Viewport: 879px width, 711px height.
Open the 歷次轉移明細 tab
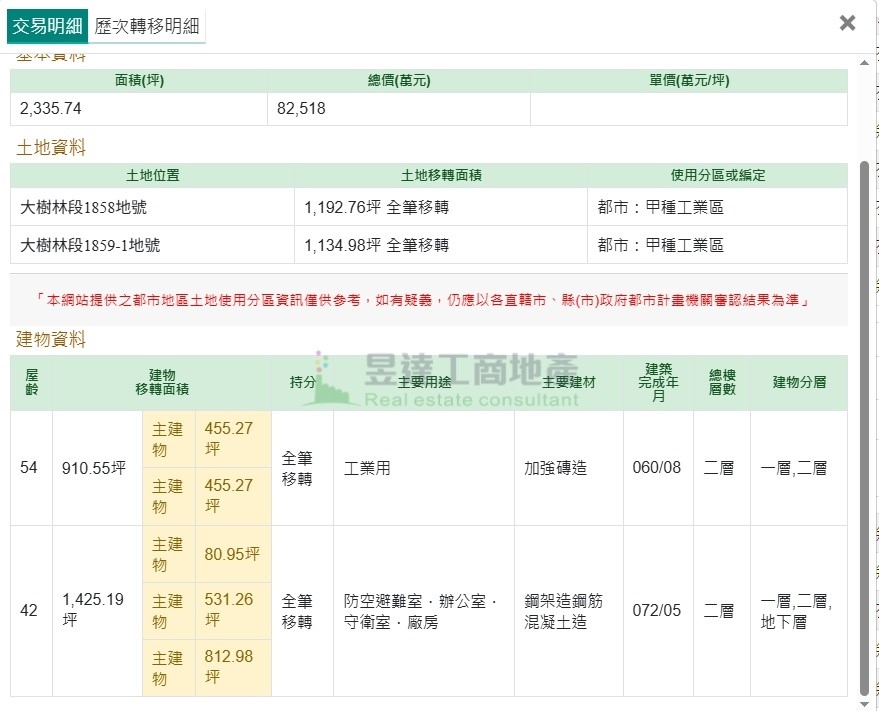pyautogui.click(x=147, y=26)
